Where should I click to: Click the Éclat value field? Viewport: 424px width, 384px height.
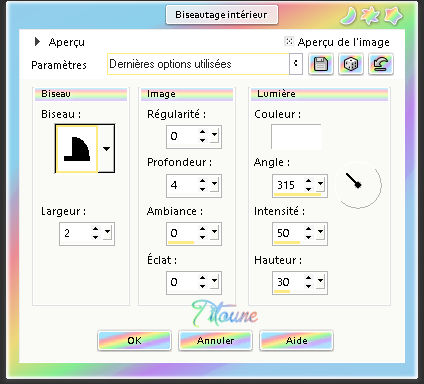183,282
